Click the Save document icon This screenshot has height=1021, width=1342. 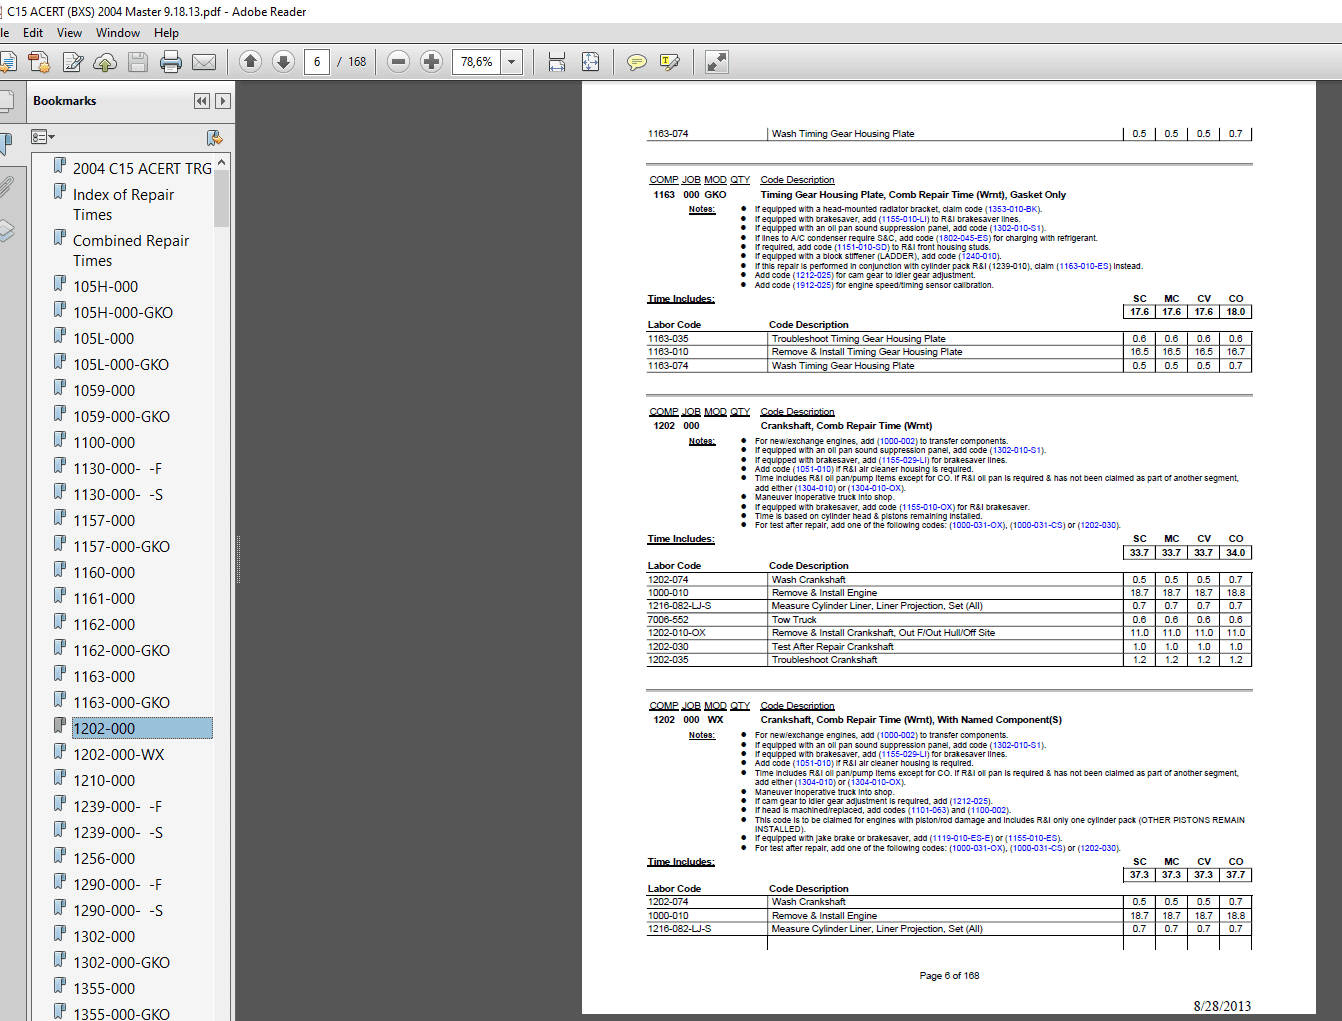coord(137,62)
